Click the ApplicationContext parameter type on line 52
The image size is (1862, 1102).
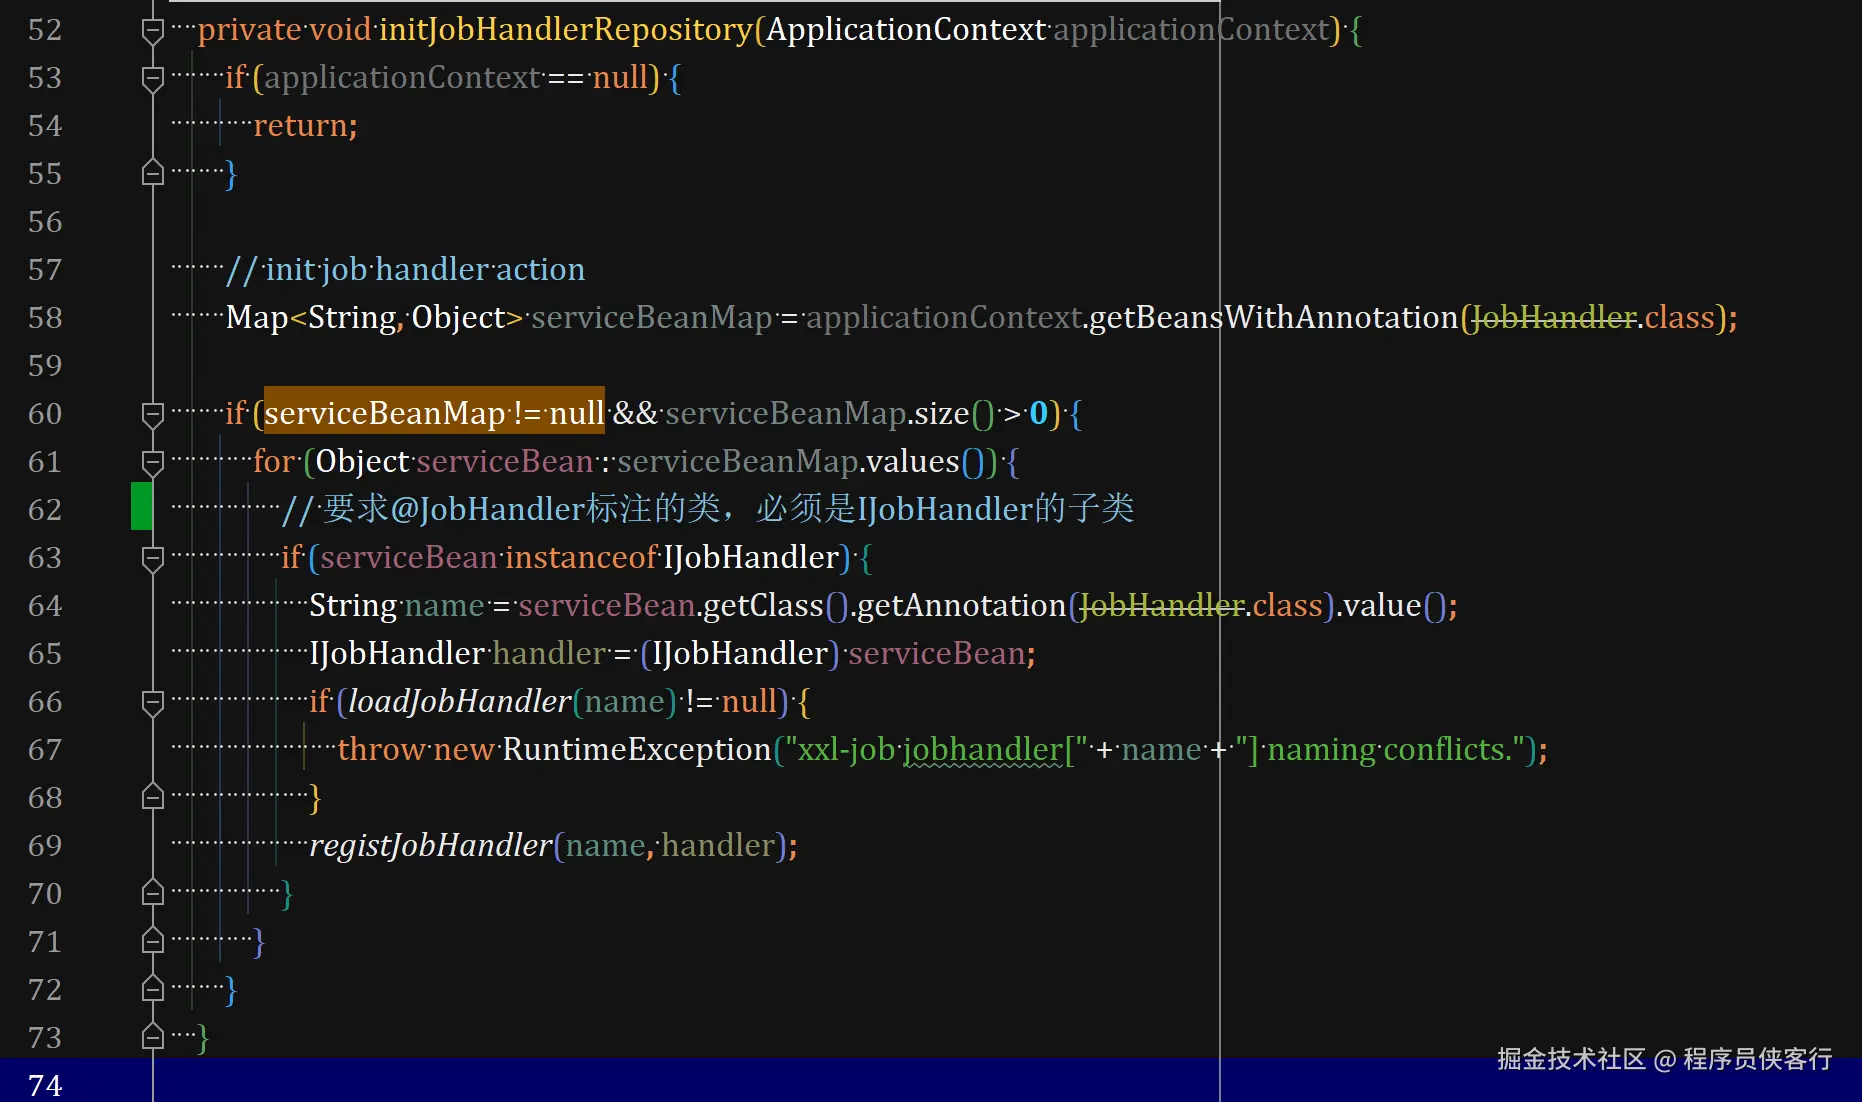pyautogui.click(x=906, y=30)
